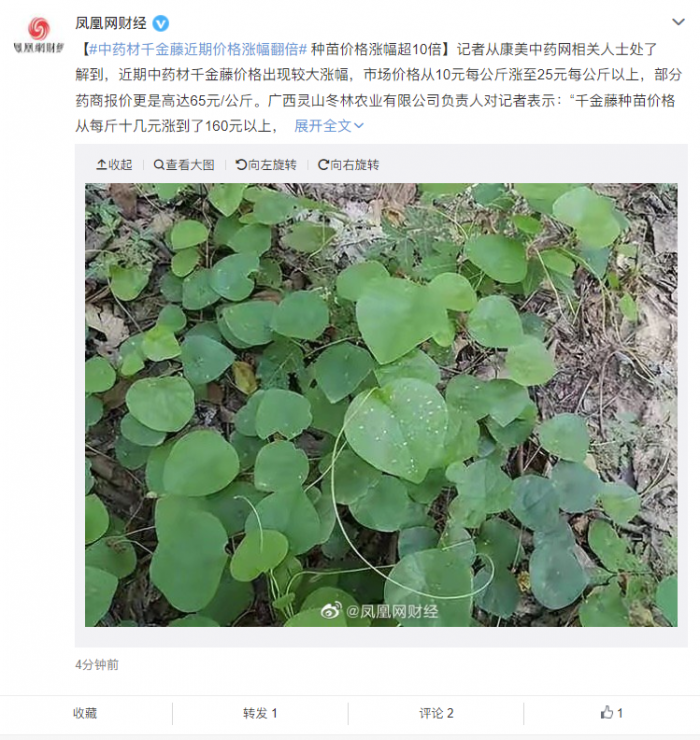The height and width of the screenshot is (740, 700).
Task: Click the magnifier icon beside 查看大图
Action: pos(159,165)
